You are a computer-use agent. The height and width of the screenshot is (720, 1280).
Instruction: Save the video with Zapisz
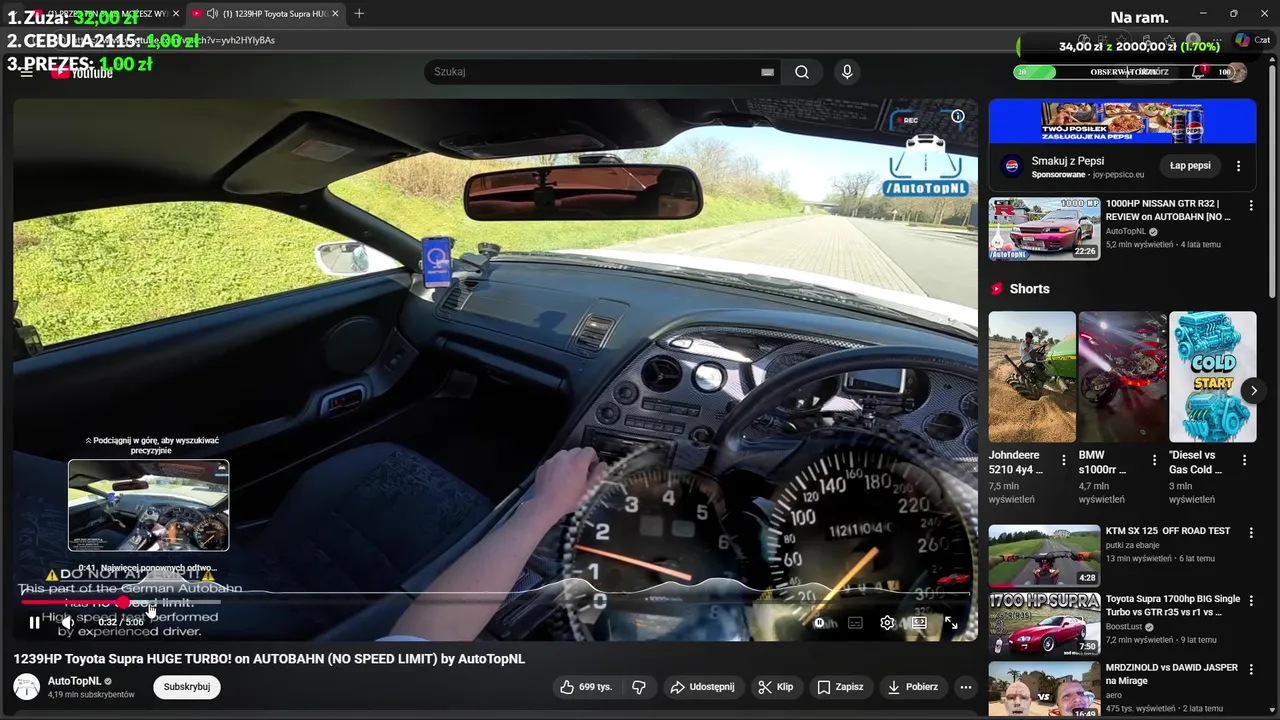840,687
